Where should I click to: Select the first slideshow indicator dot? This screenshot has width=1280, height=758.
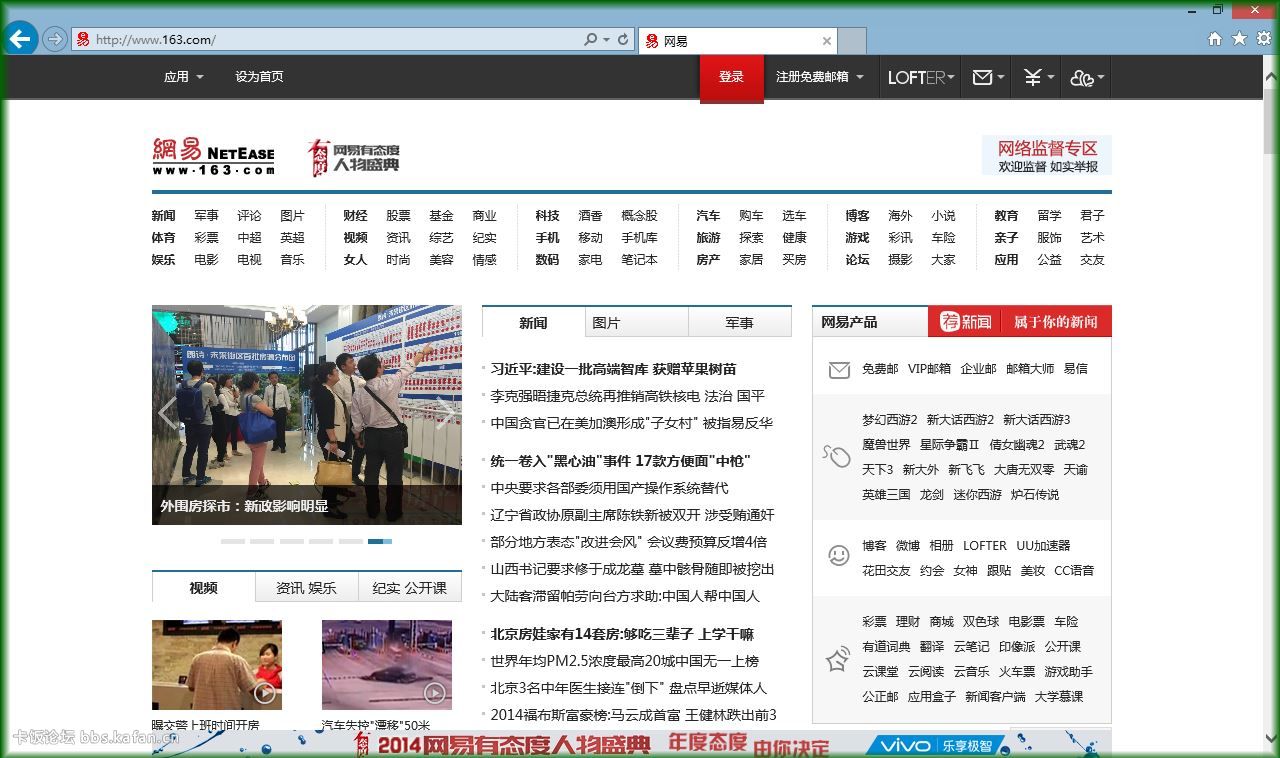232,541
